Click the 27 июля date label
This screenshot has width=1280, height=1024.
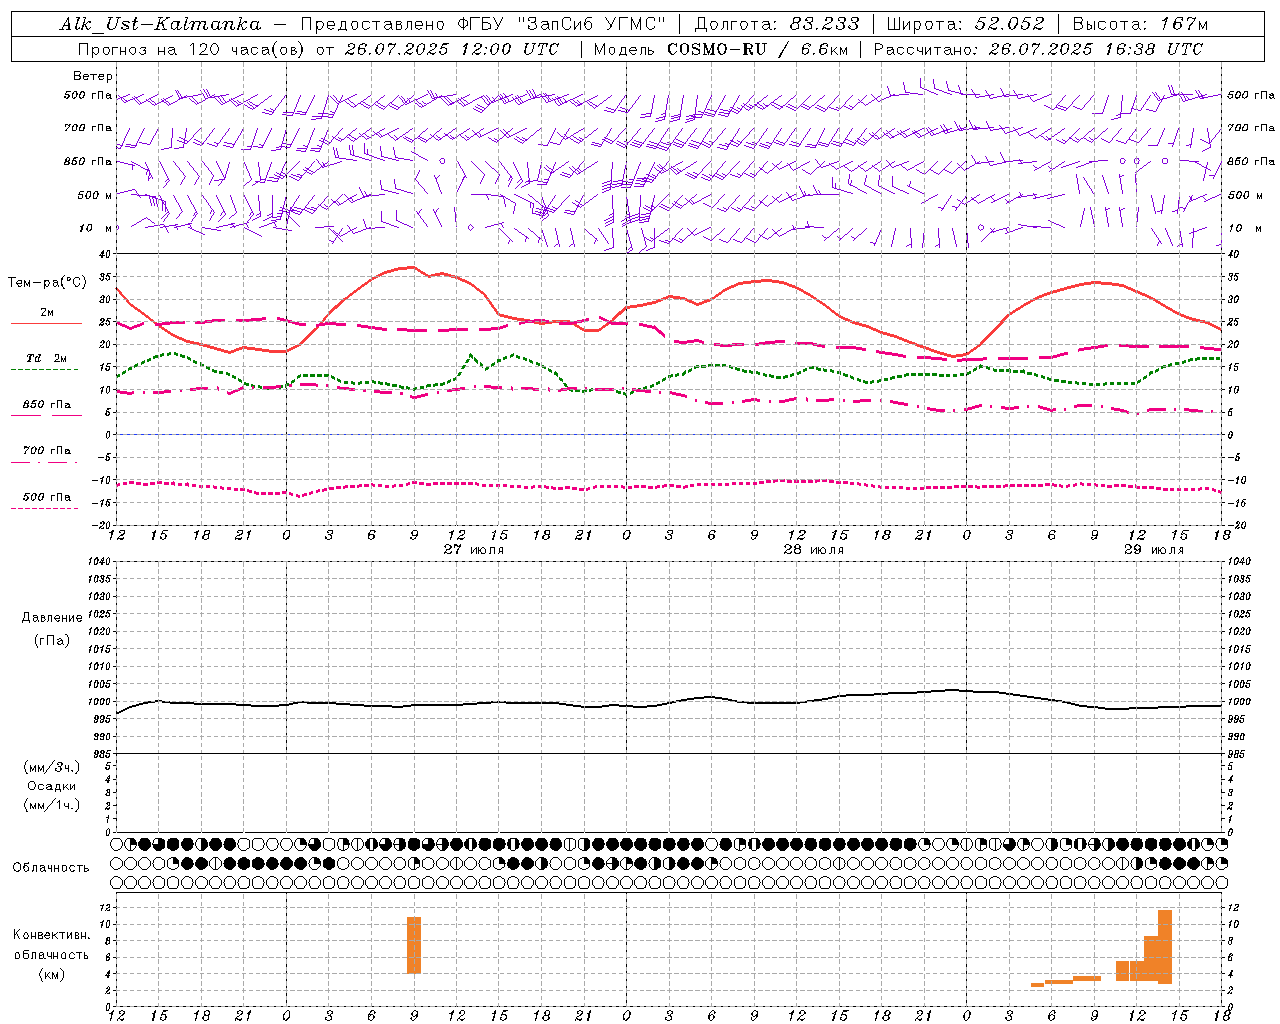pos(474,550)
